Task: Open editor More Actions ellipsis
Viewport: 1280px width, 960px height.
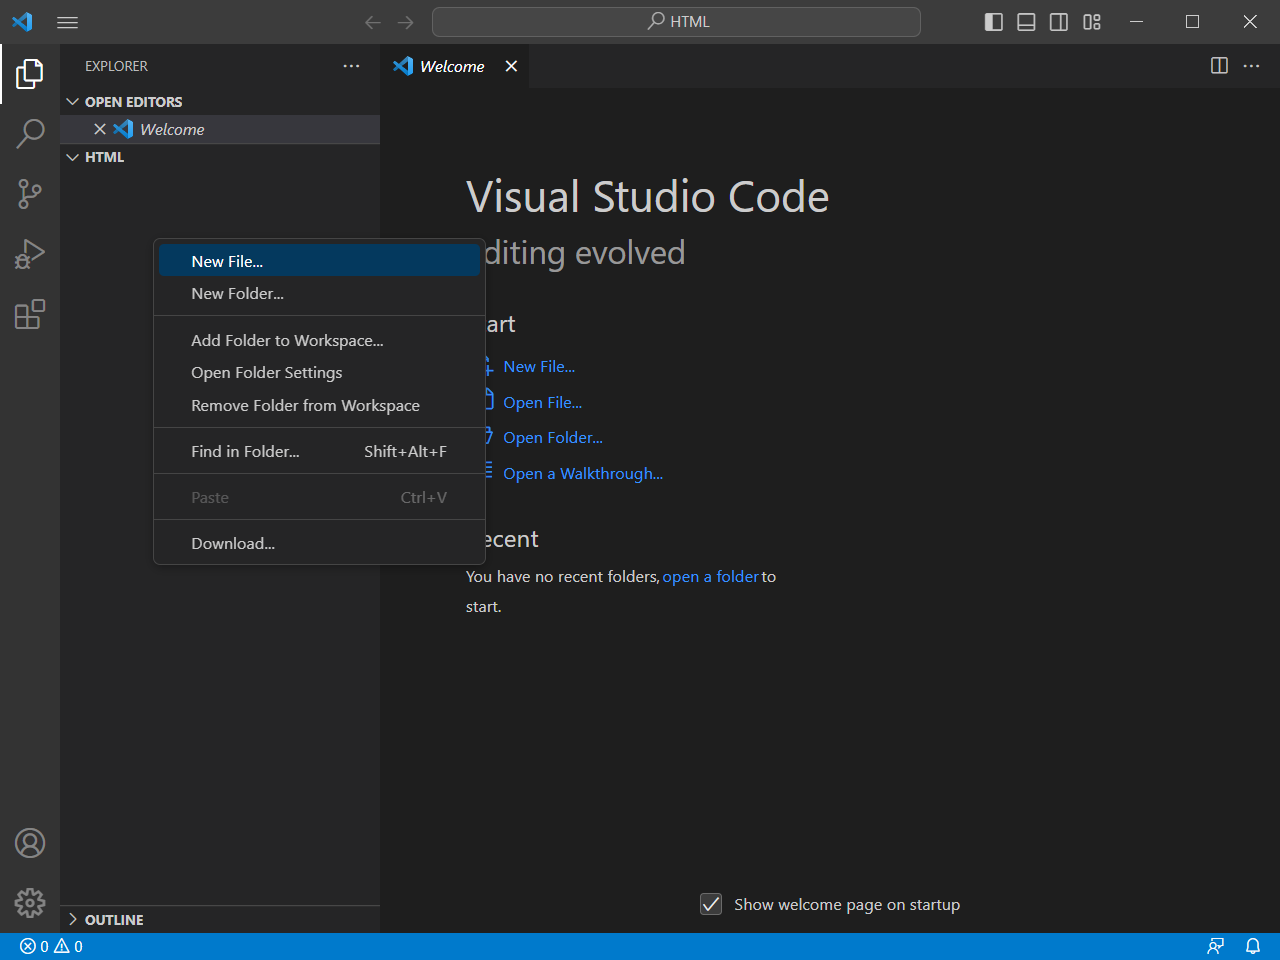Action: click(x=1251, y=66)
